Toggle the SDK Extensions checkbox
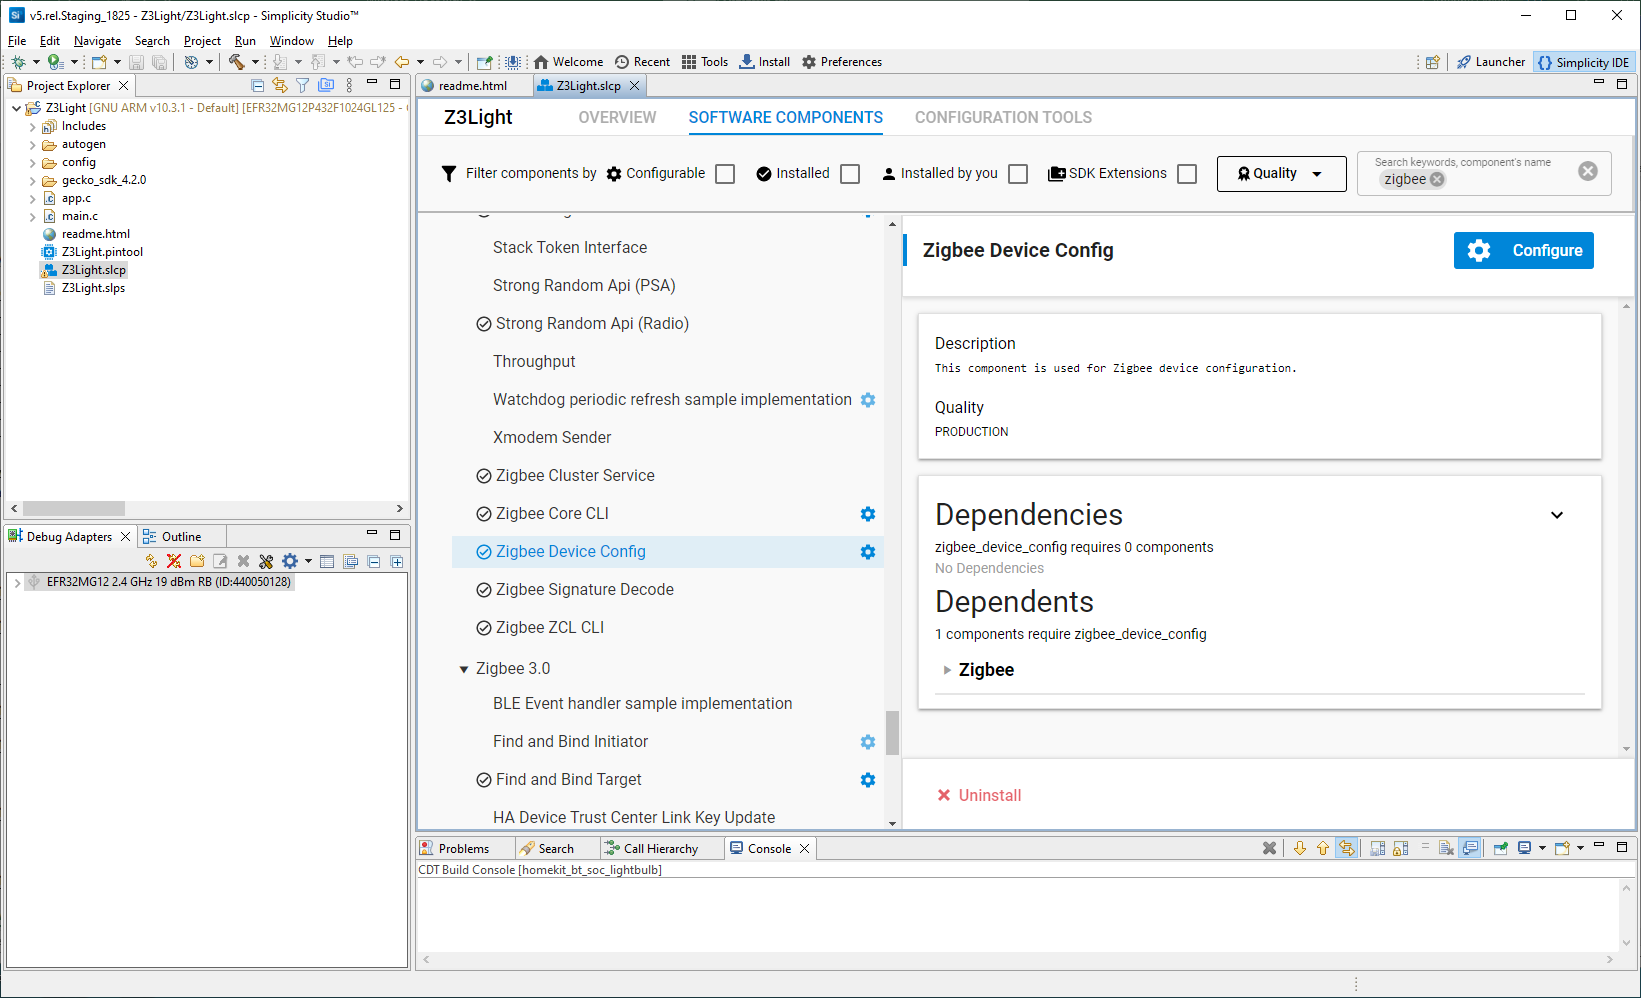1641x998 pixels. (1187, 174)
